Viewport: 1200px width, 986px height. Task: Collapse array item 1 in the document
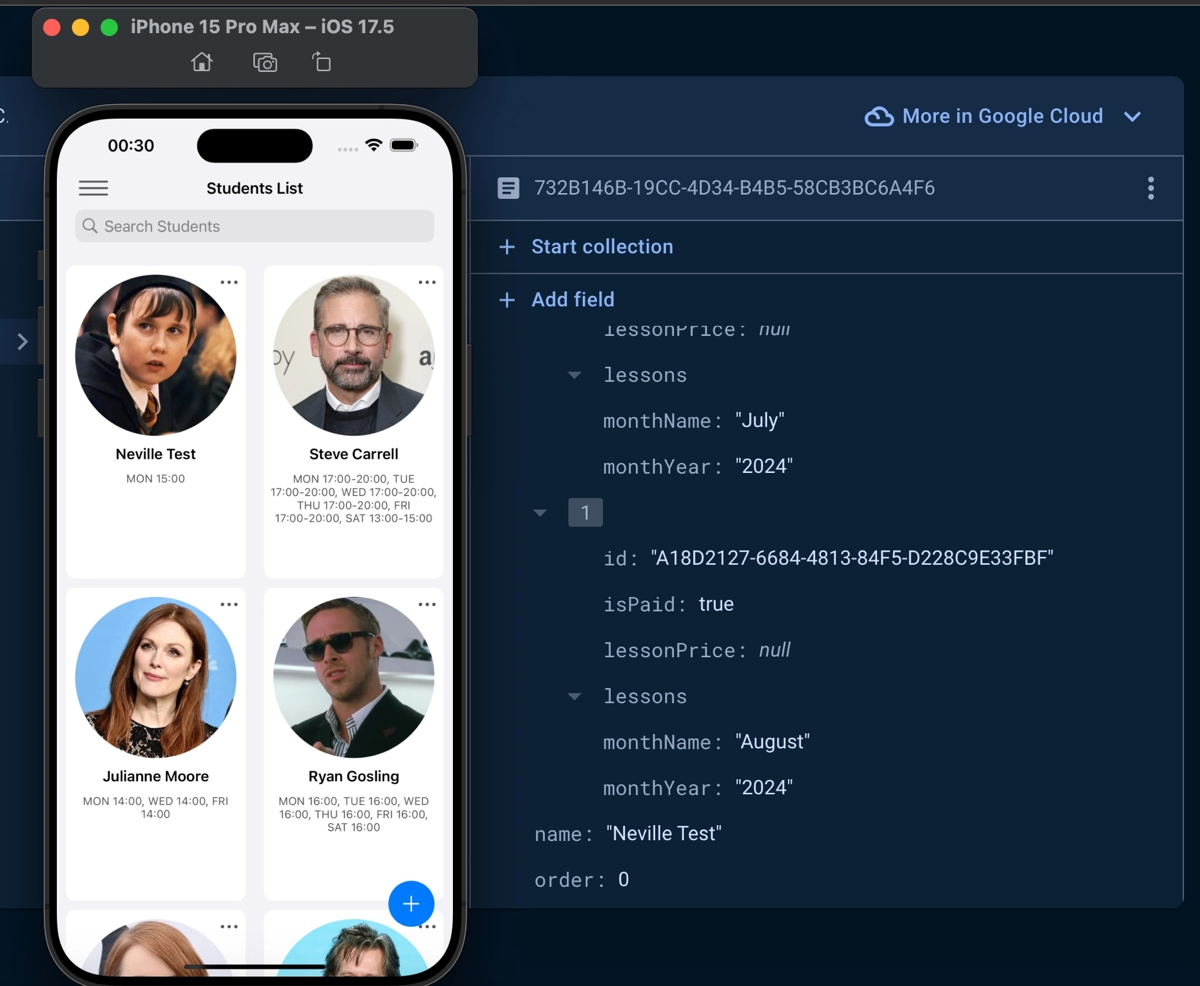(540, 512)
